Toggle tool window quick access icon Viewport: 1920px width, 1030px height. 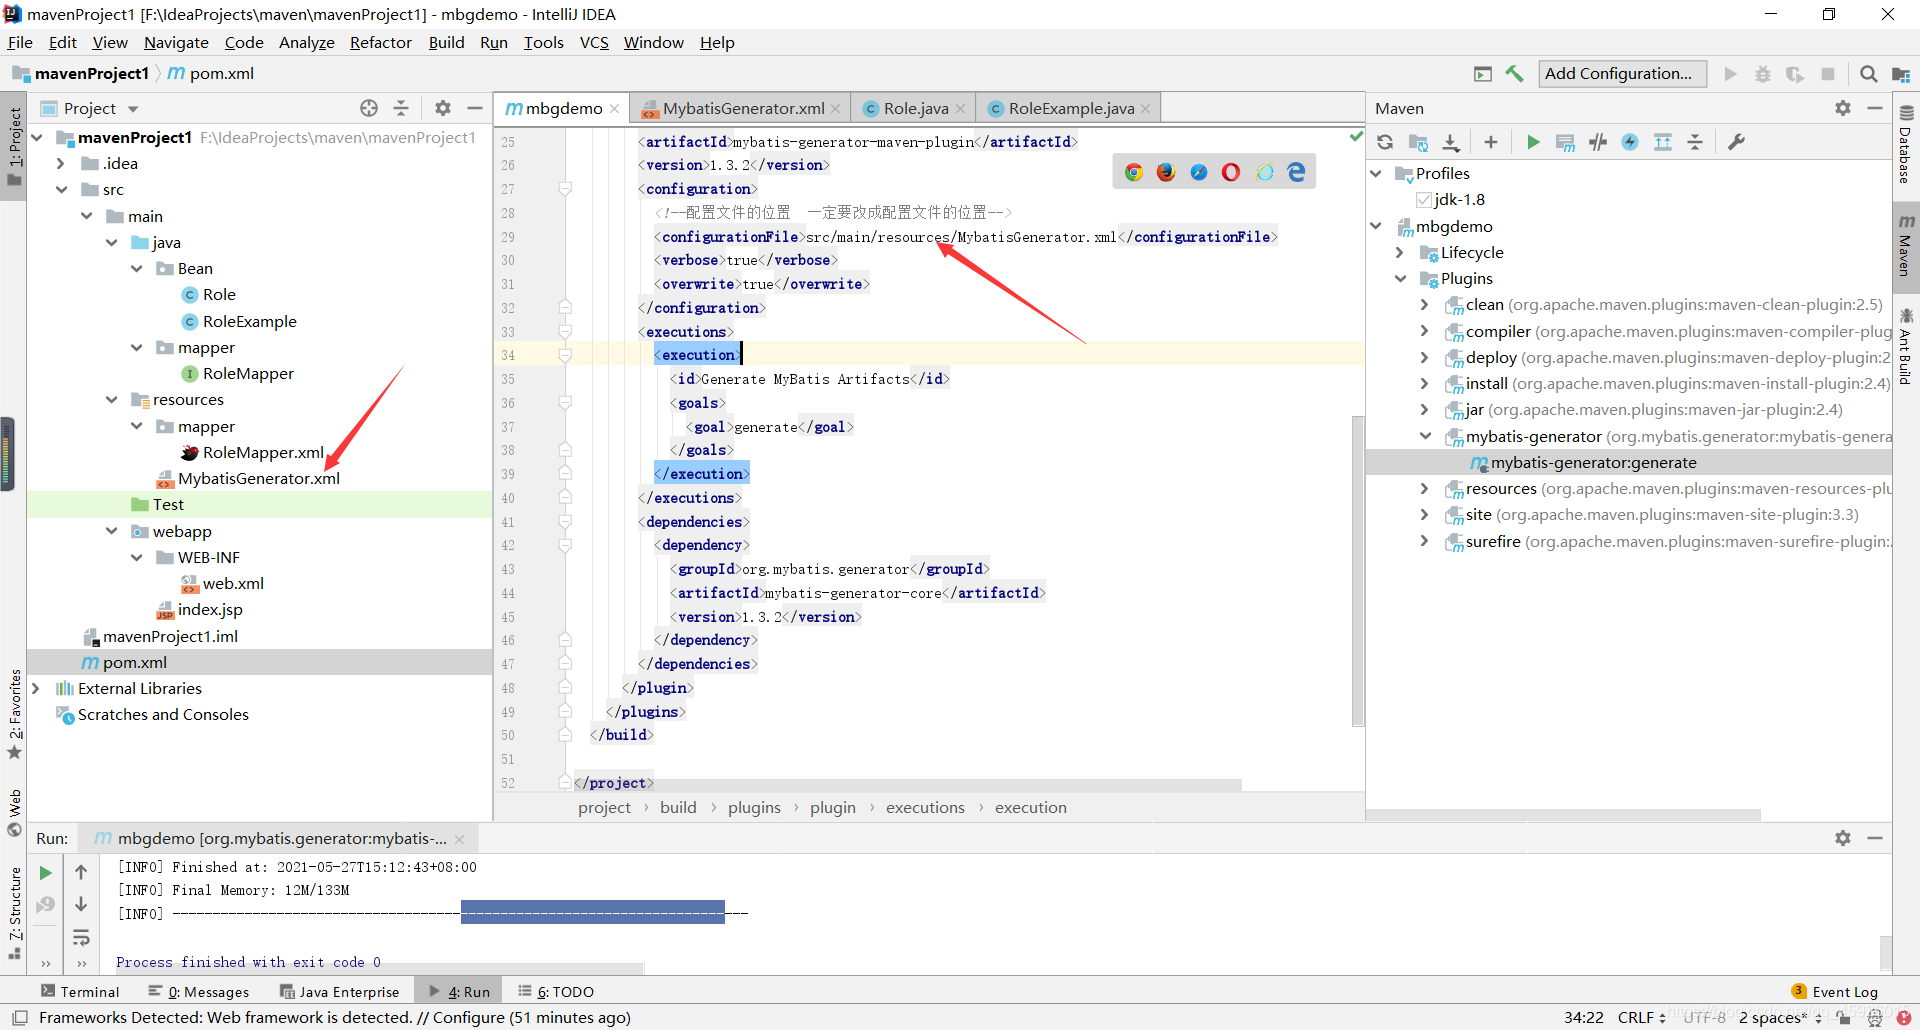click(19, 1017)
